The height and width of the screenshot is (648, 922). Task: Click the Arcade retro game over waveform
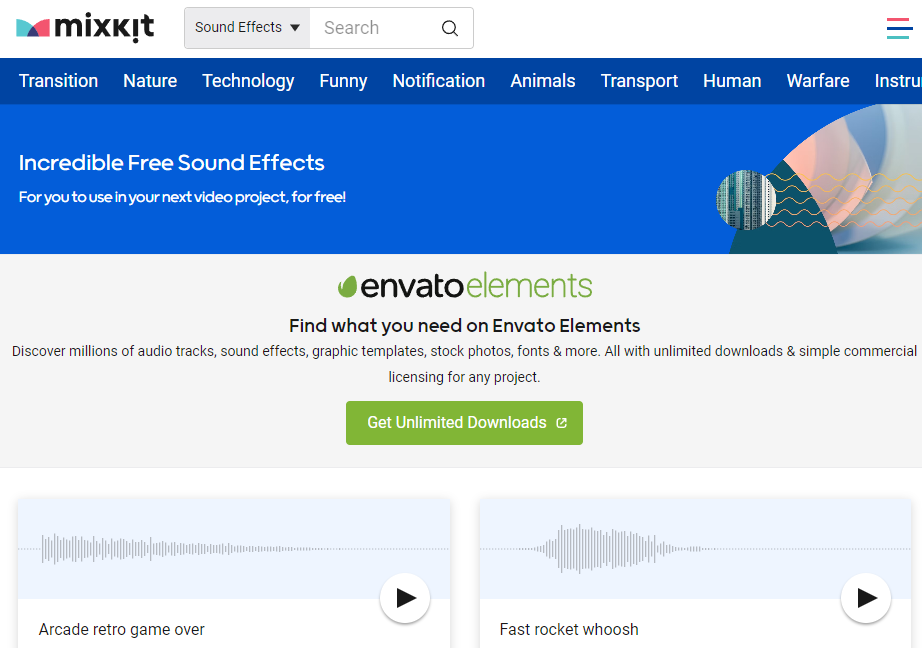click(x=234, y=549)
